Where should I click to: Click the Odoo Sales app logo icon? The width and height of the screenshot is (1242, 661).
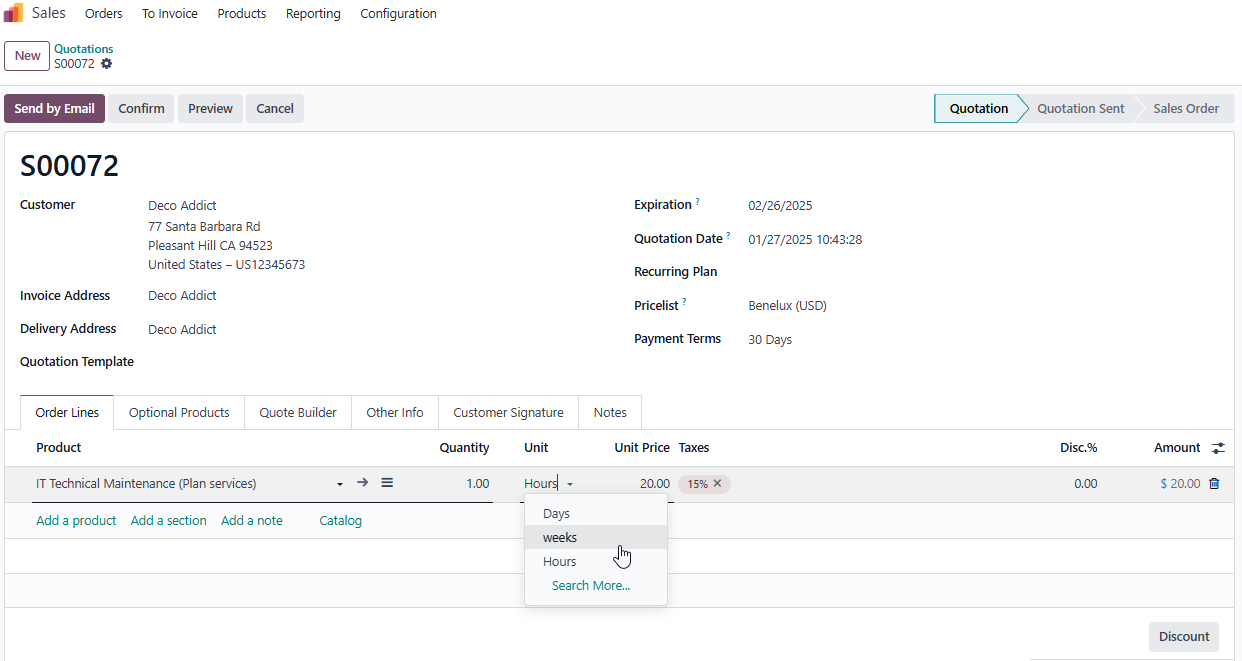pyautogui.click(x=14, y=13)
